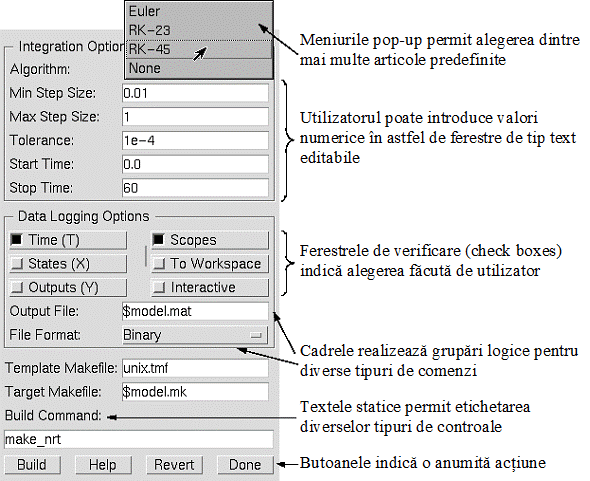Screen dimensions: 590x481
Task: Enable the To Workspace checkbox
Action: (210, 264)
